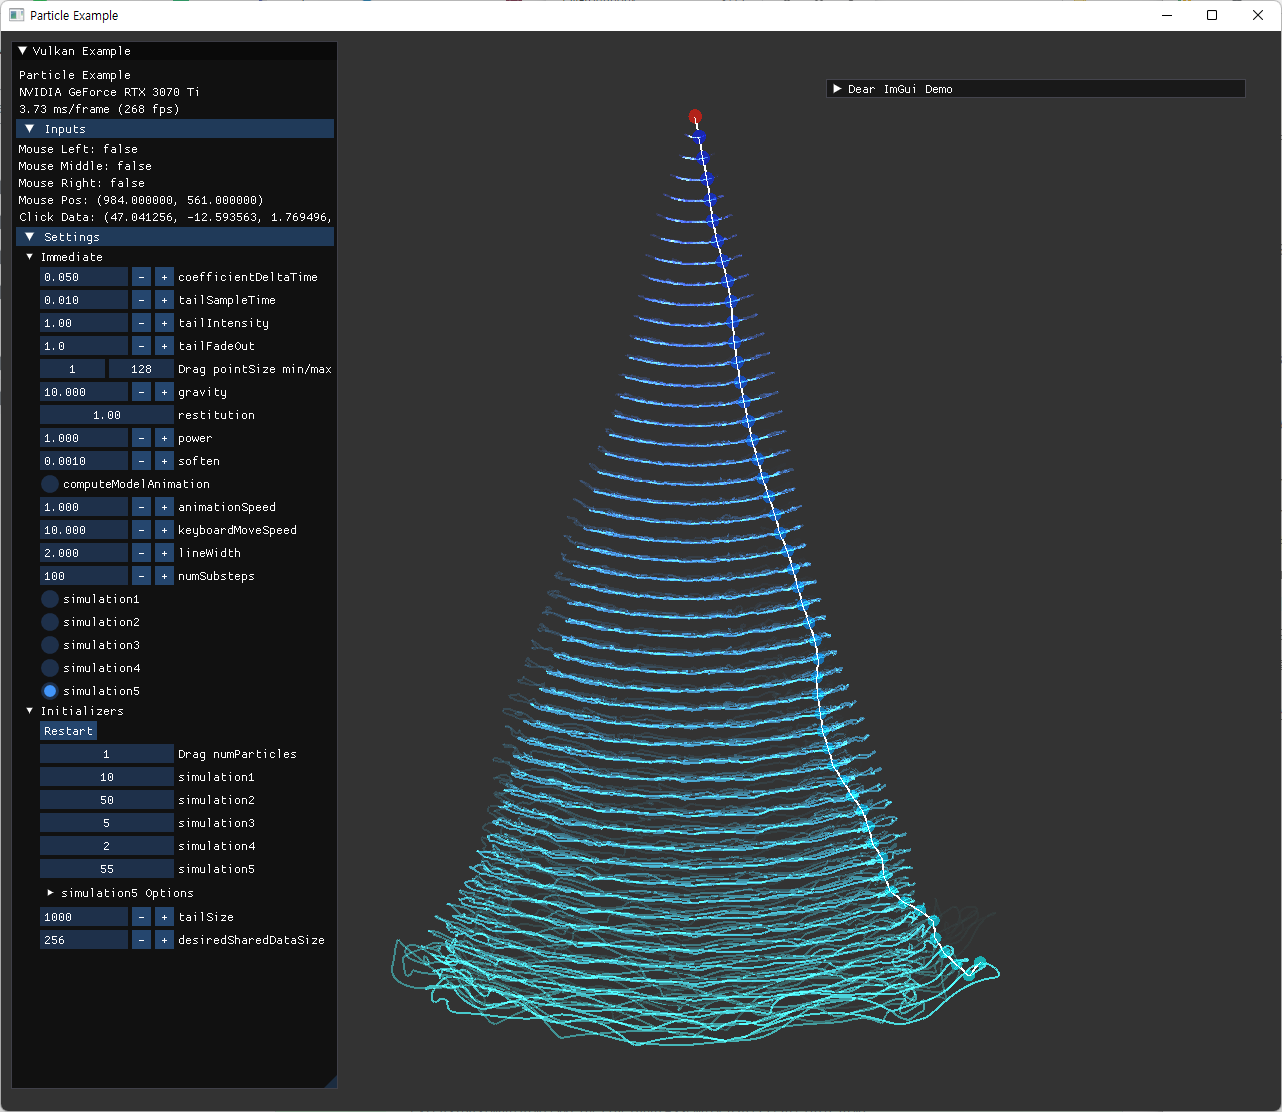
Task: Click the tailSize value field 1000
Action: click(x=84, y=917)
